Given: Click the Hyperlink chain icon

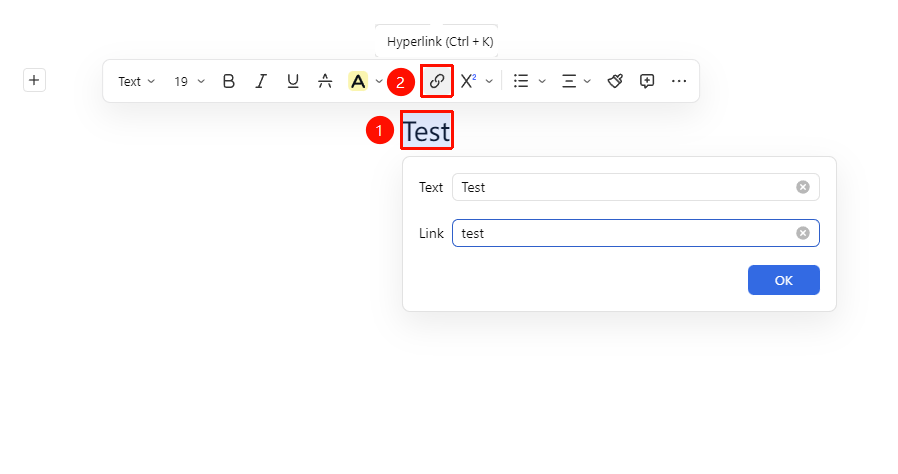Looking at the screenshot, I should [x=437, y=81].
